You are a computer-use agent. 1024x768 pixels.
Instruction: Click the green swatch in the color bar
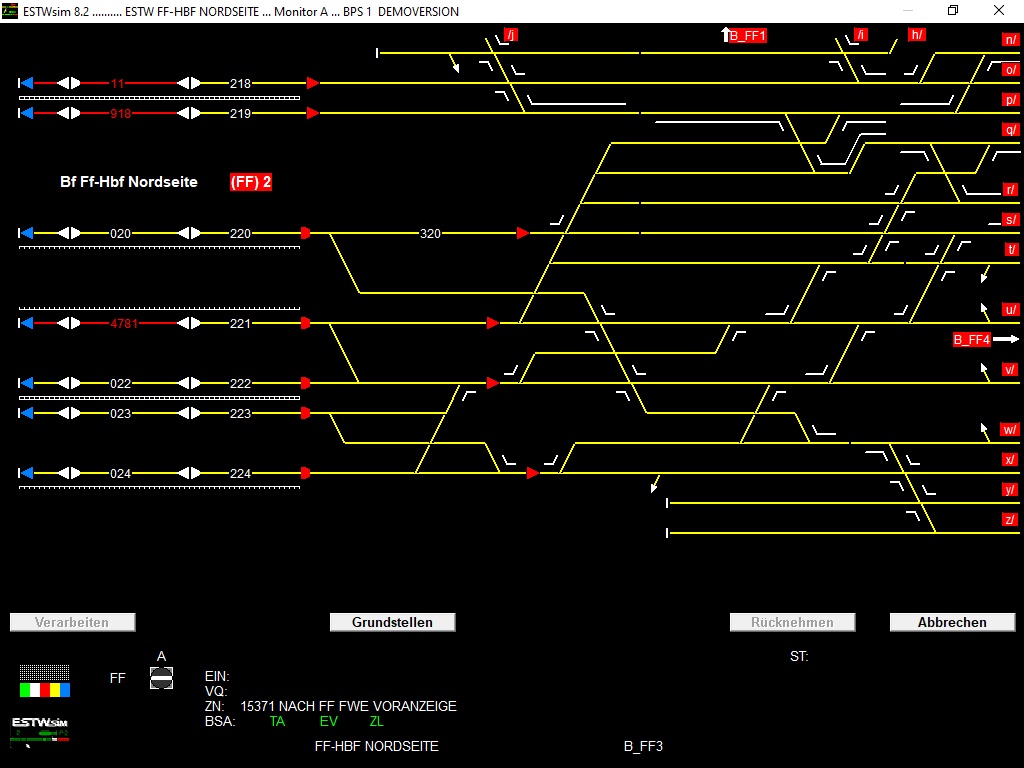click(25, 690)
